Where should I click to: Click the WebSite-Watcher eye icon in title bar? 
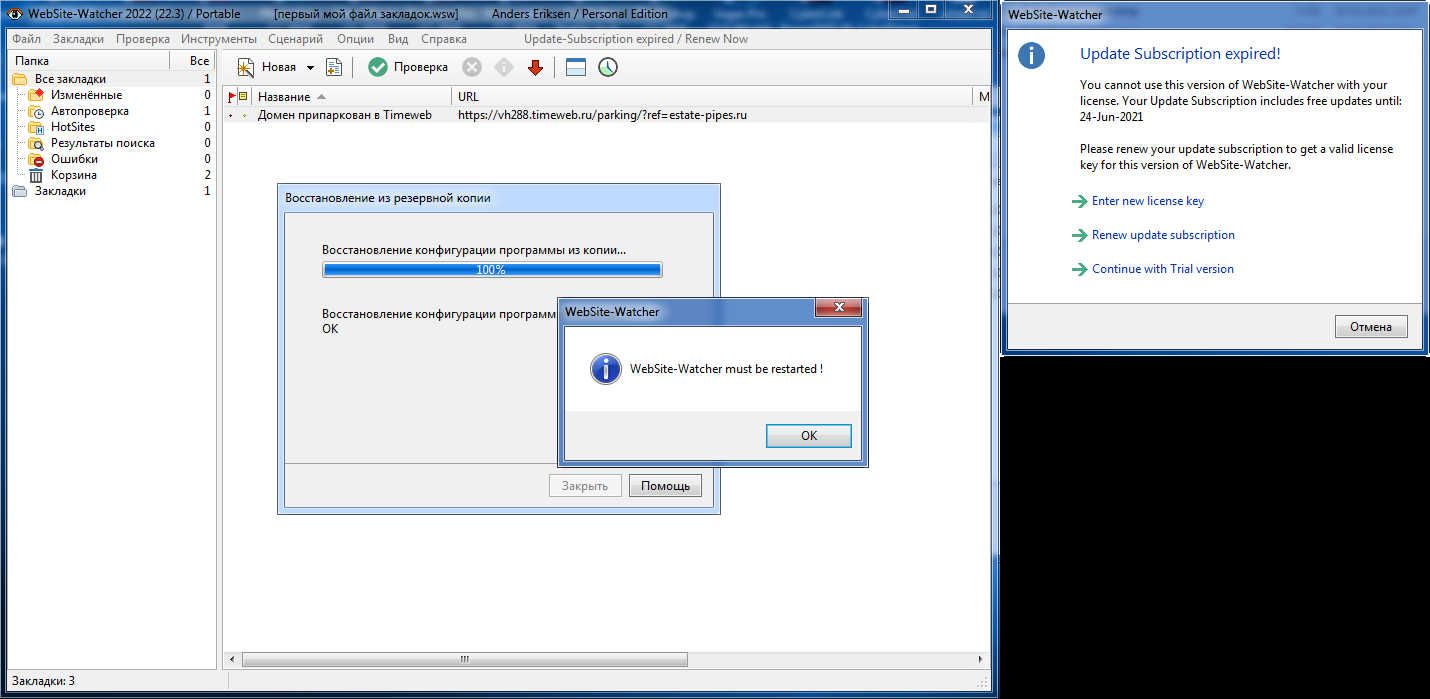(14, 13)
